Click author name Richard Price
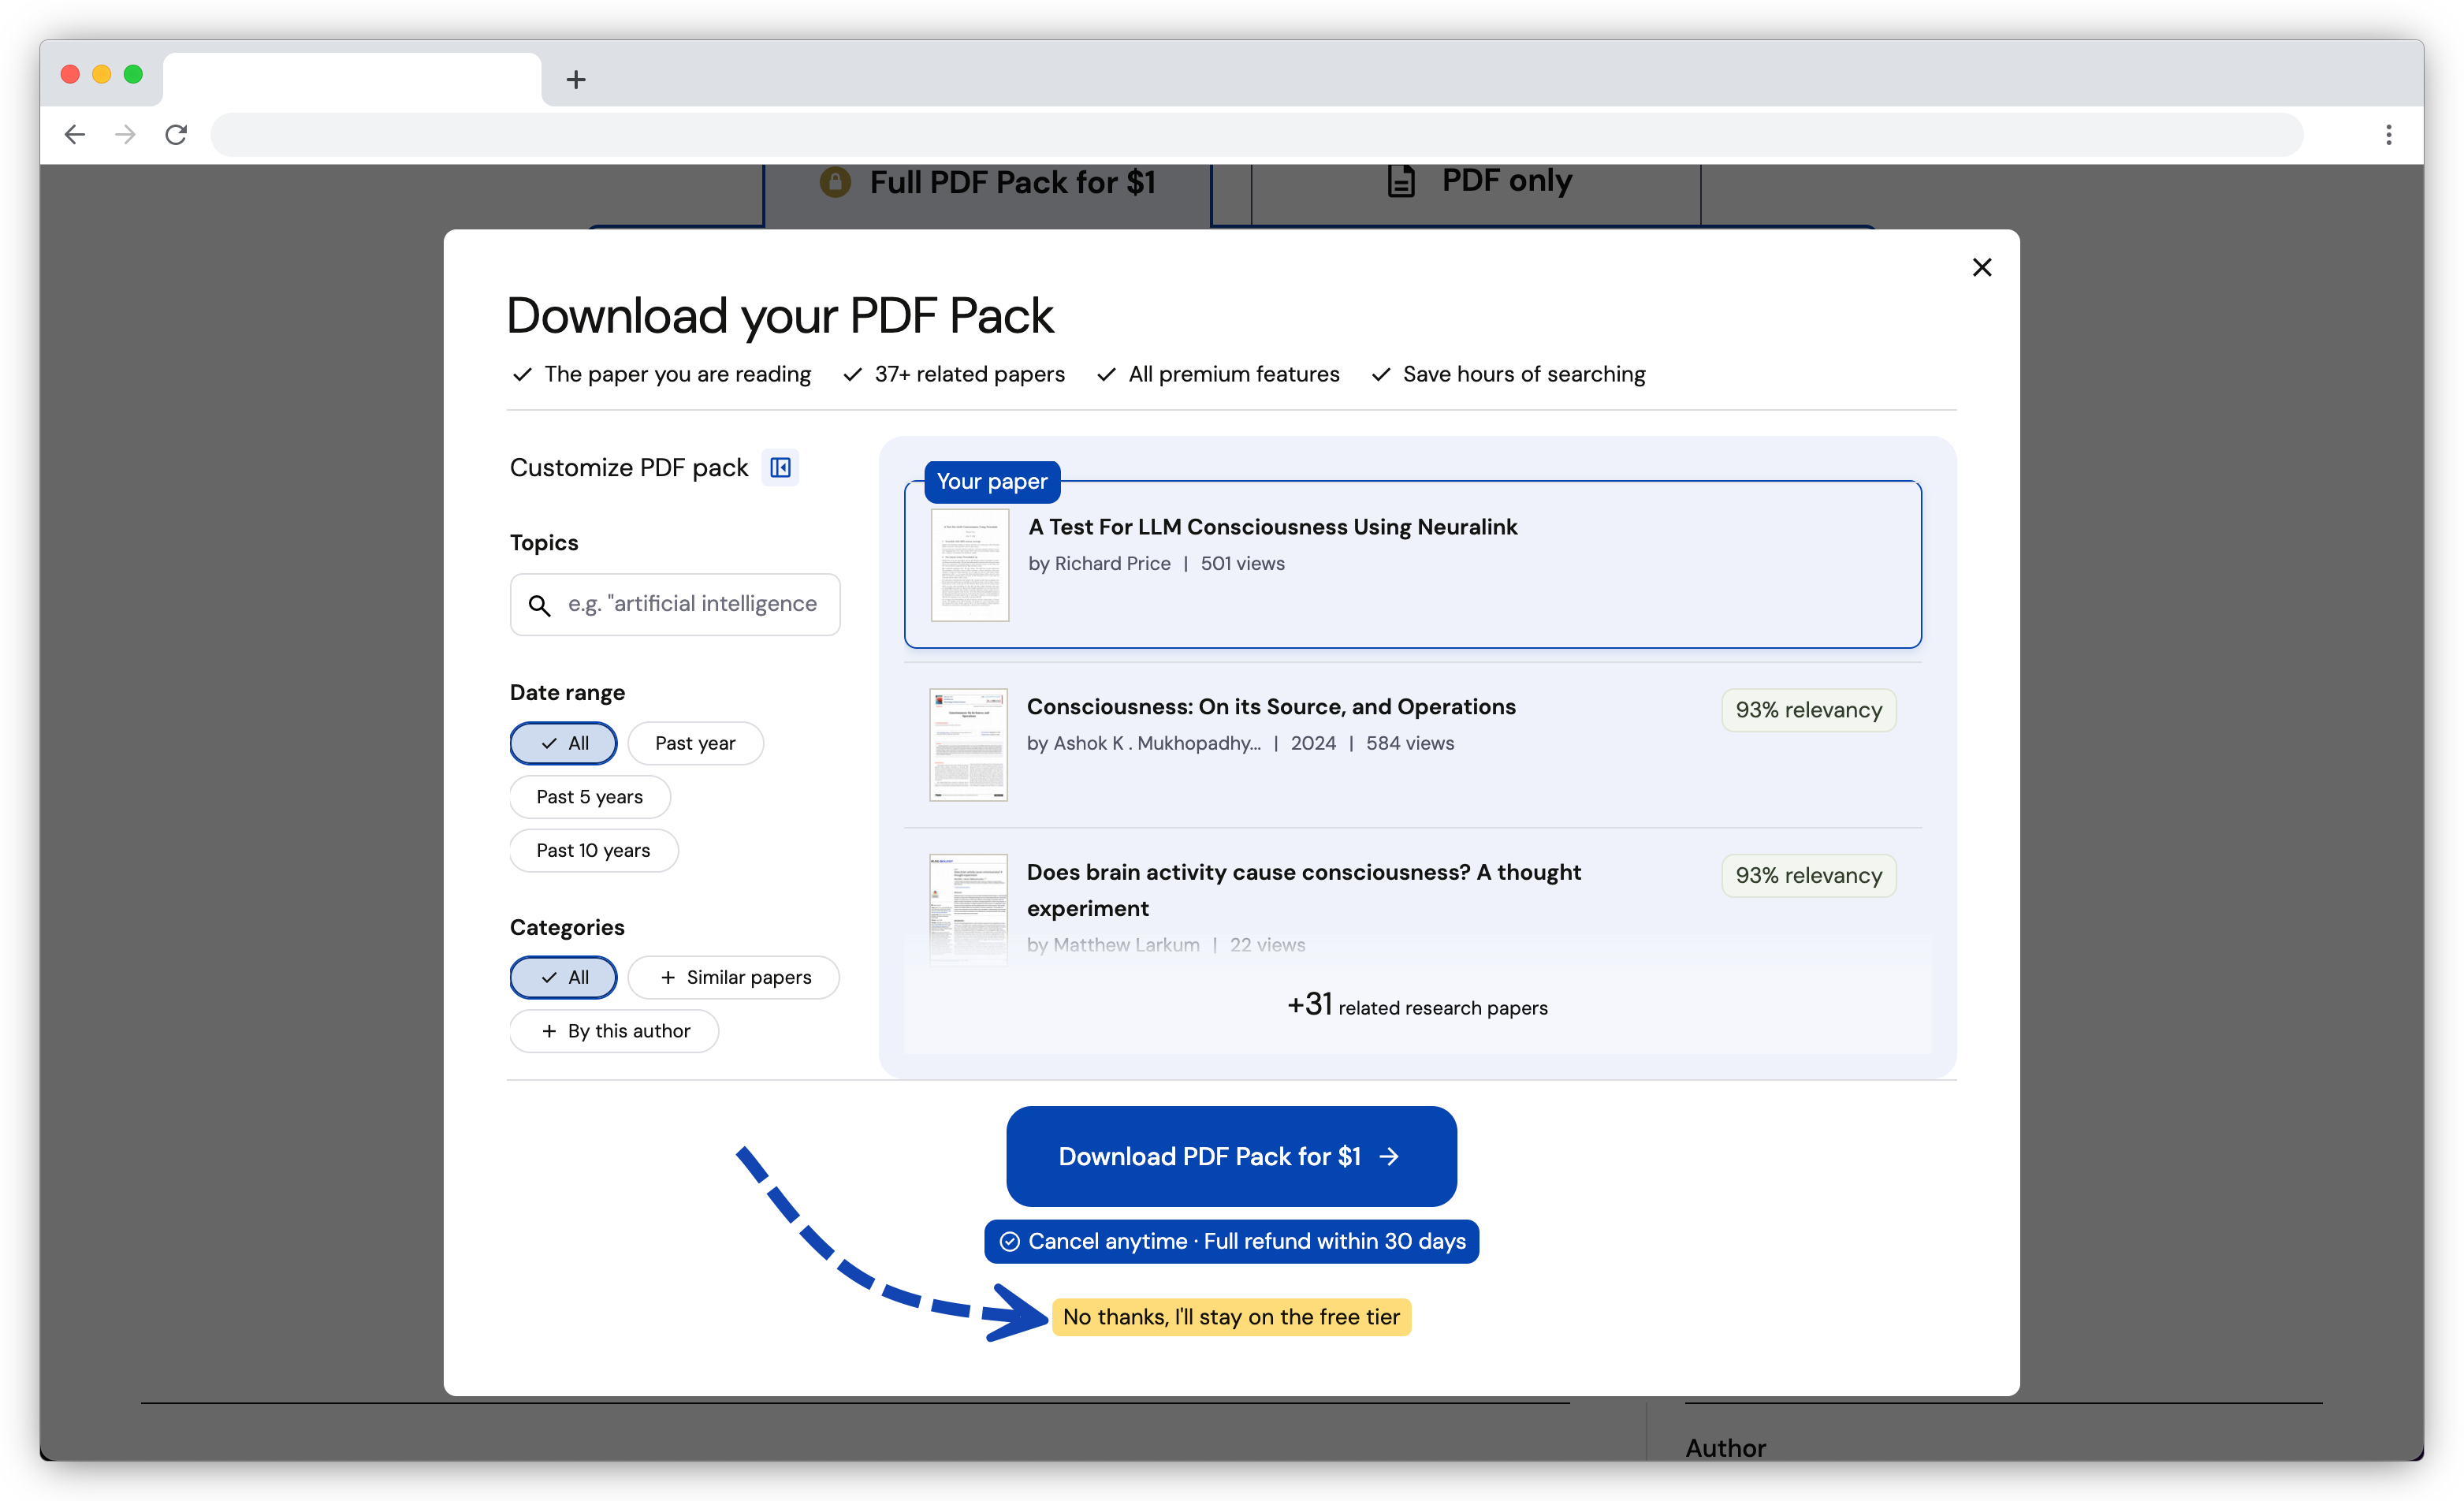2464x1501 pixels. [1112, 564]
